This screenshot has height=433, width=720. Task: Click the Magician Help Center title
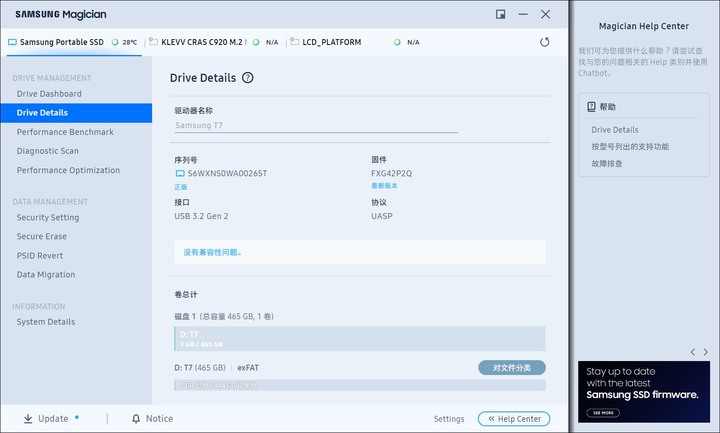tap(644, 26)
